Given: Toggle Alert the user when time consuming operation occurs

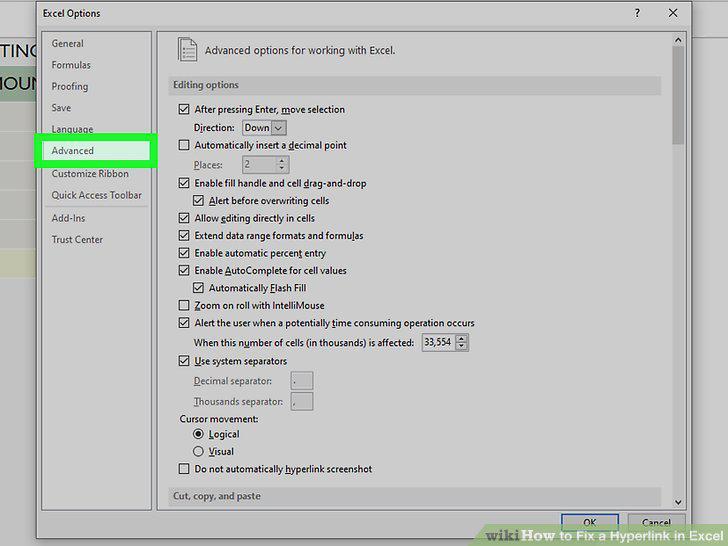Looking at the screenshot, I should tap(184, 323).
